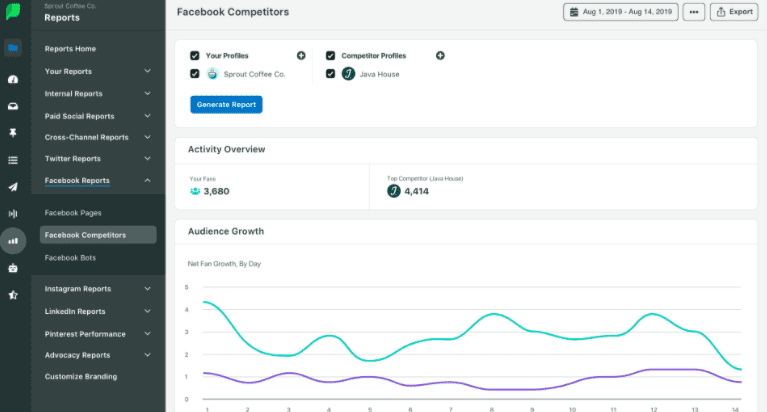Image resolution: width=767 pixels, height=412 pixels.
Task: Click the pin icon in the left rail
Action: 13,132
